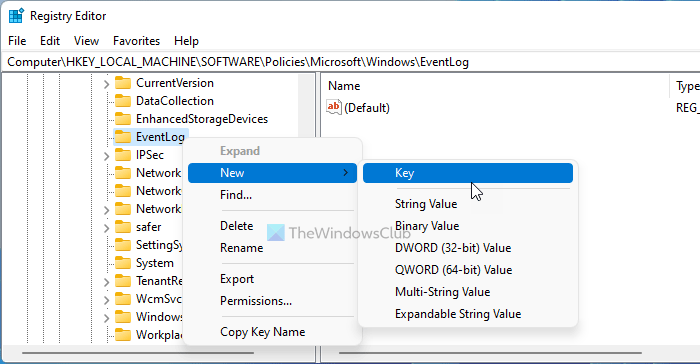This screenshot has width=700, height=364.
Task: Select Rename in the context menu
Action: tap(272, 248)
